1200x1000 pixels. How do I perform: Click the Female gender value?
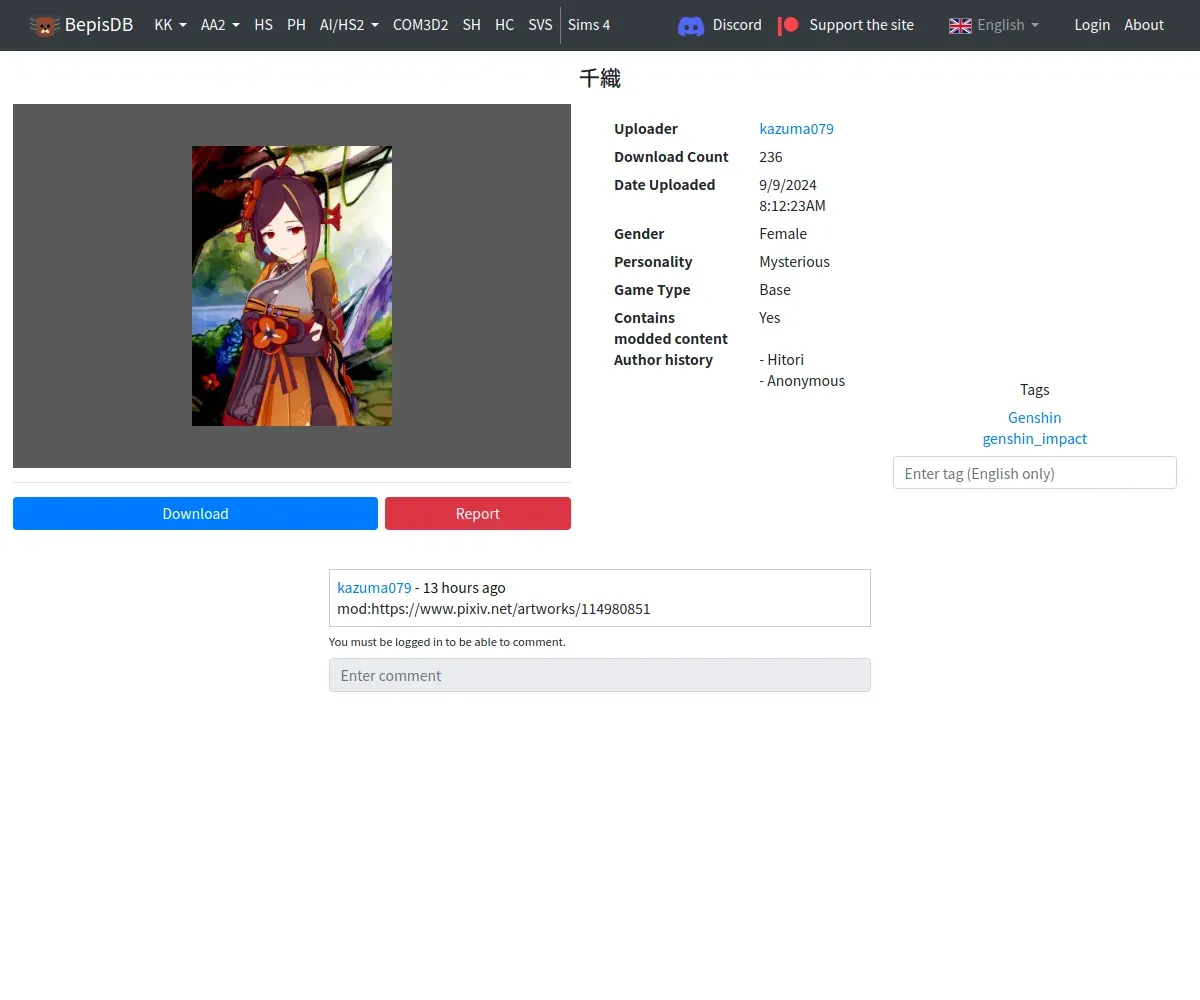[x=783, y=234]
